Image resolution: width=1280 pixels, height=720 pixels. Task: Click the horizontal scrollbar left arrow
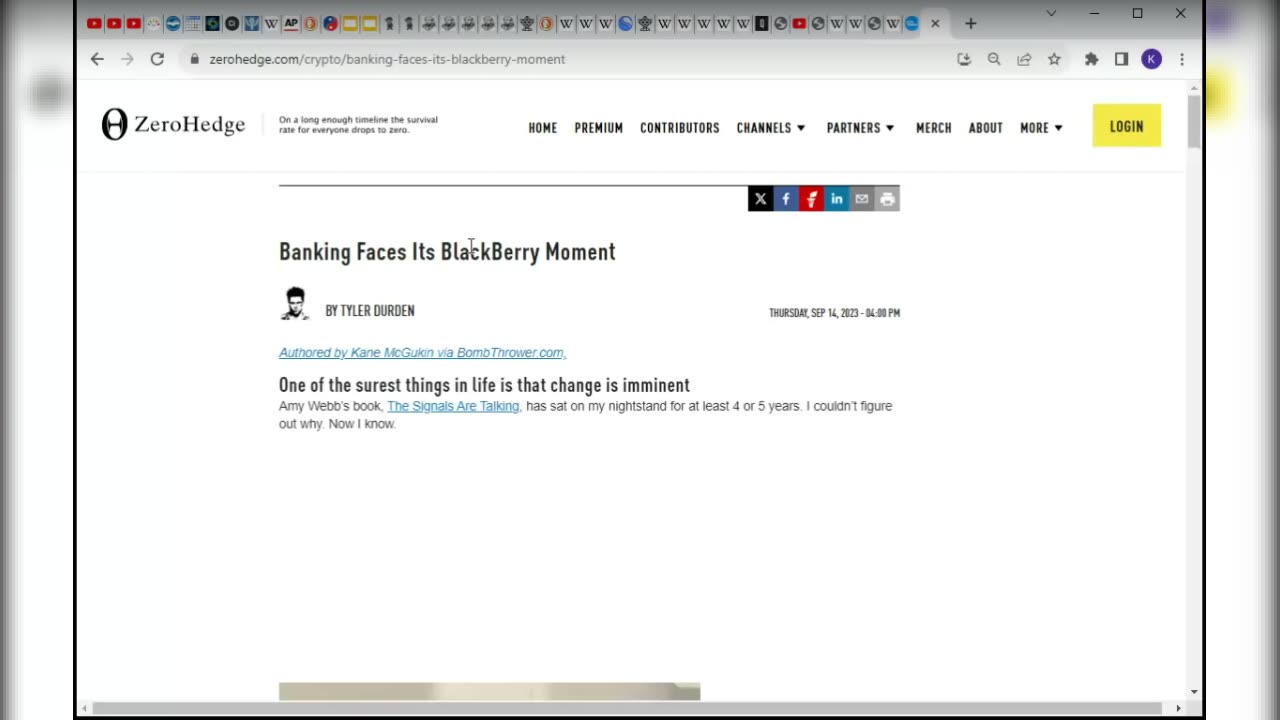pos(85,708)
